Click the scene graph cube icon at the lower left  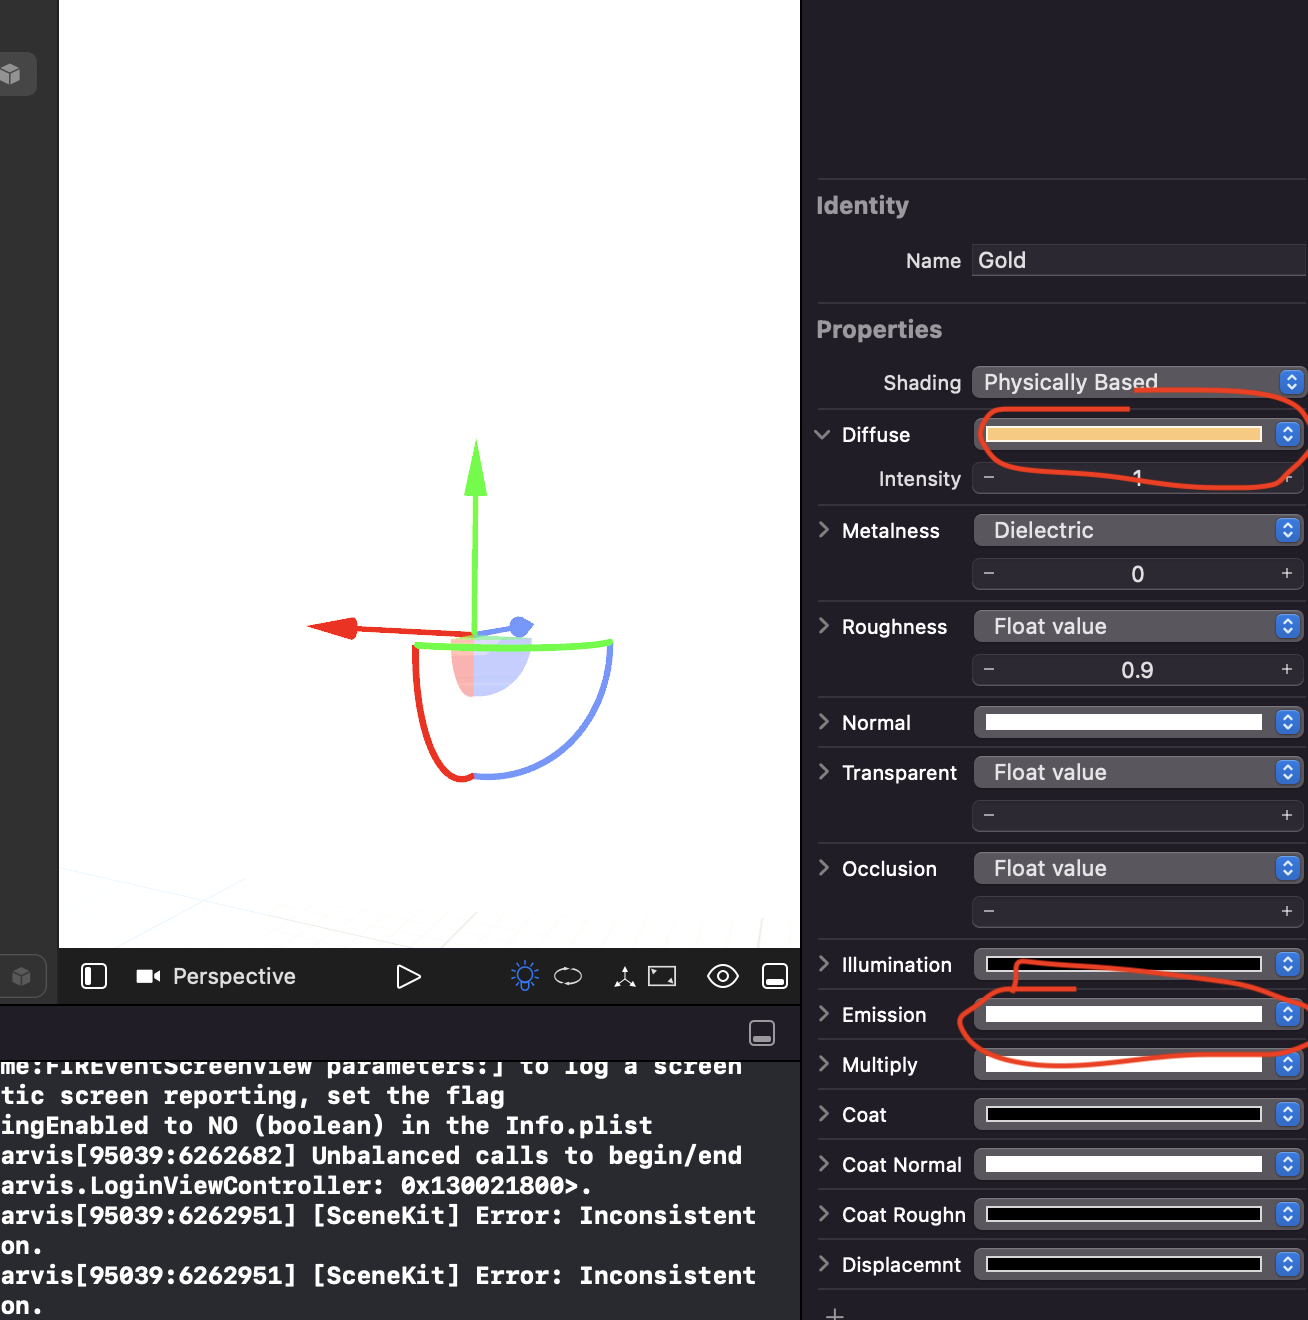(x=21, y=976)
